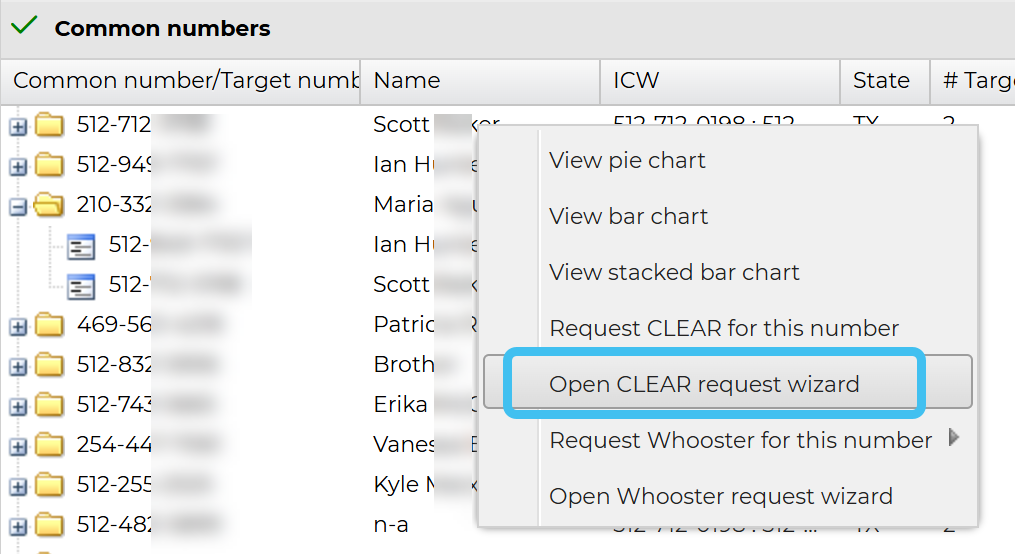Screen dimensions: 1015x554
Task: Choose Open CLEAR request wizard
Action: tap(704, 384)
